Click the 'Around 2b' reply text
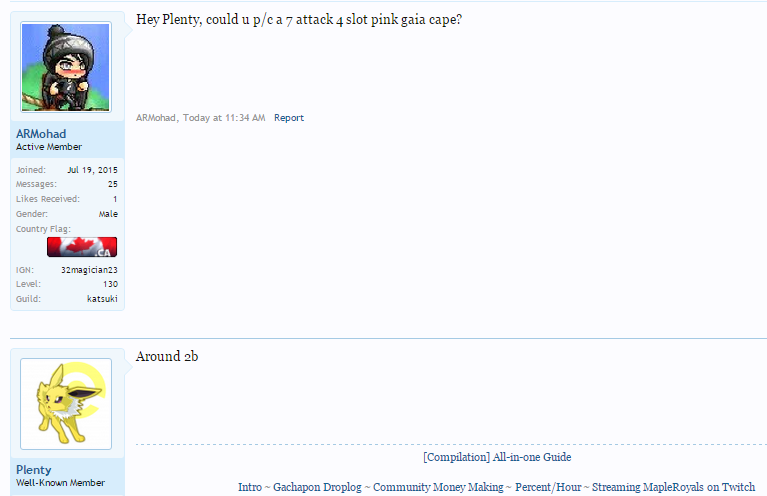Screen dimensions: 767x496 point(167,357)
